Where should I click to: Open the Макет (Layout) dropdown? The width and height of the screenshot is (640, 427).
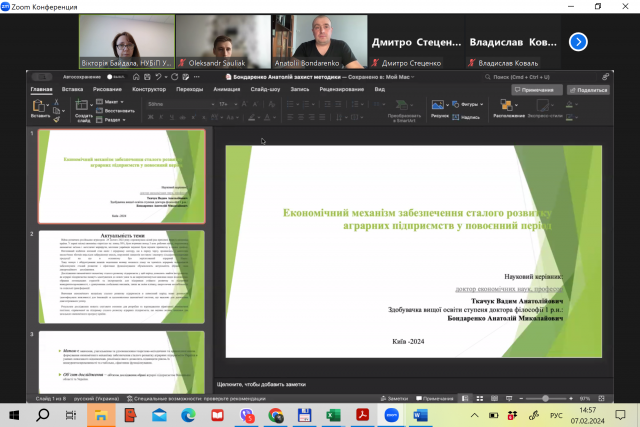[112, 102]
